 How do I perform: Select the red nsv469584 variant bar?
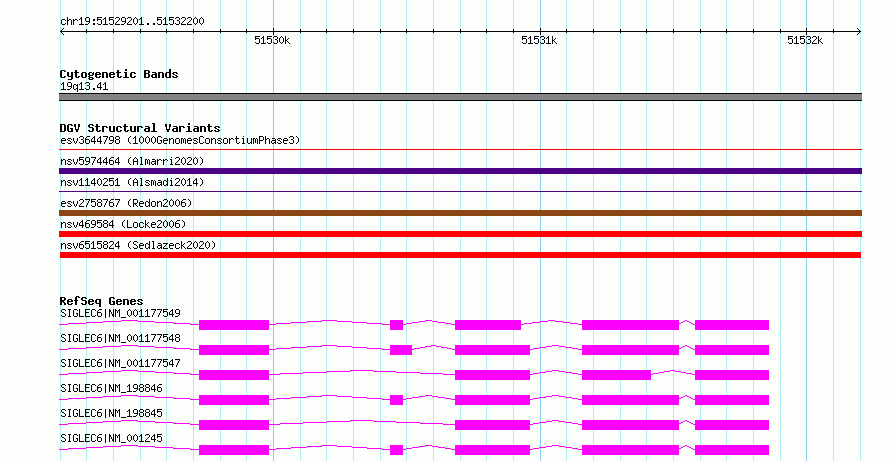tap(460, 234)
